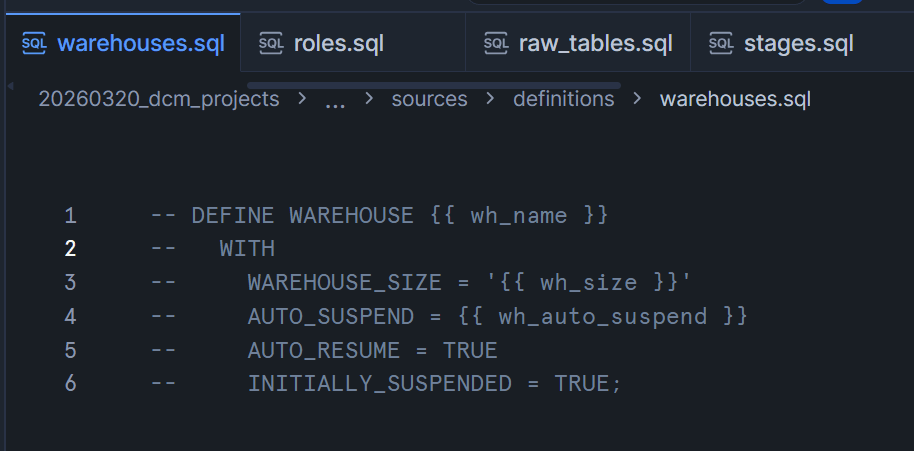Place cursor on the 'WITH' keyword
914x451 pixels.
click(x=247, y=249)
